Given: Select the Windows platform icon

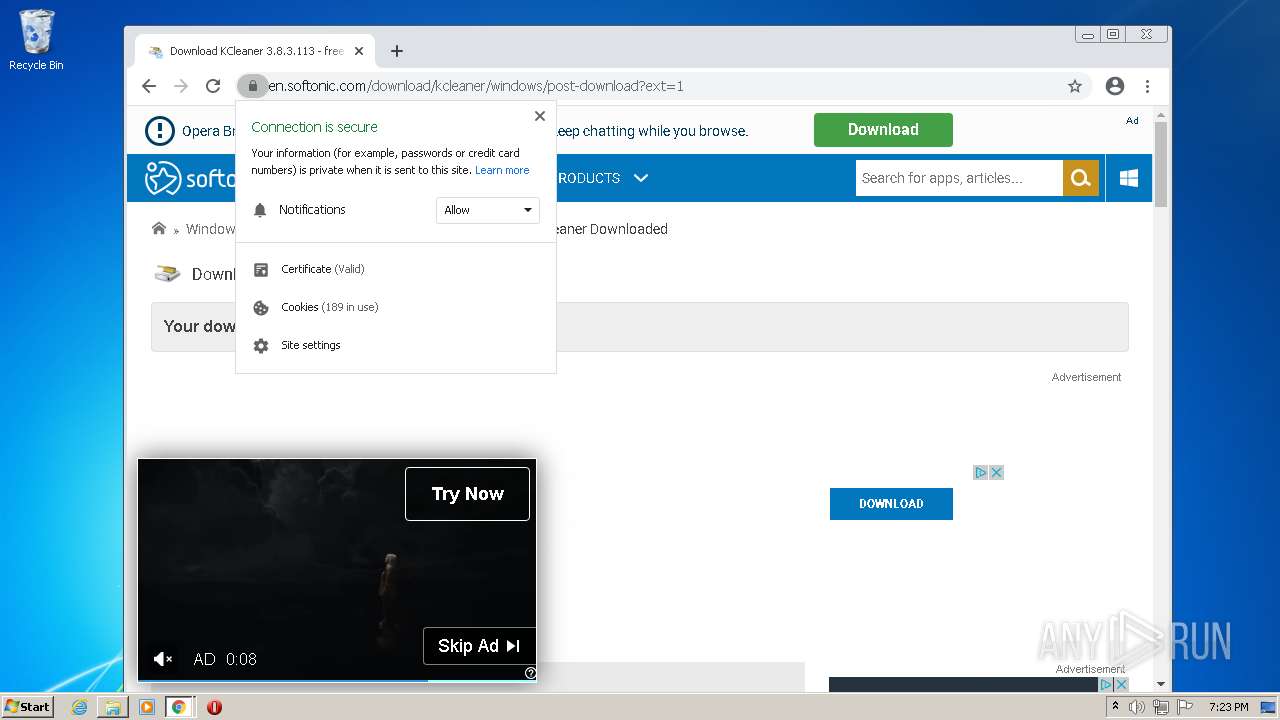Looking at the screenshot, I should click(x=1129, y=178).
